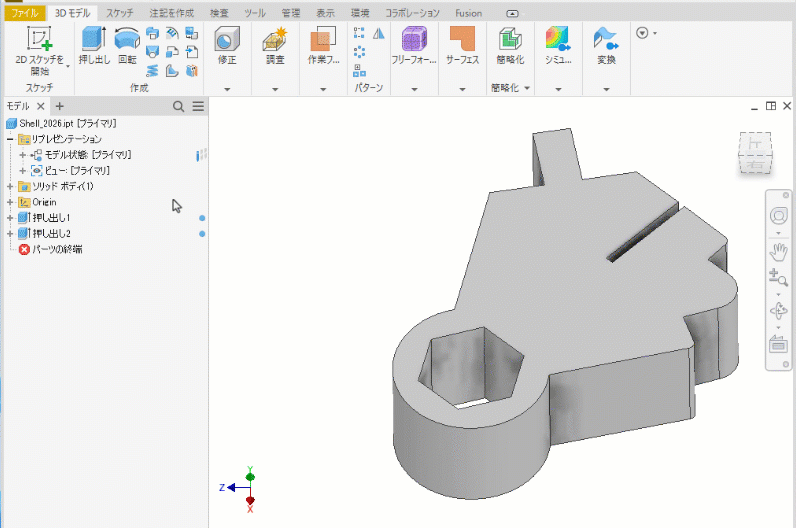Expand the サーフェス panel dropdown arrow
The height and width of the screenshot is (528, 796).
462,89
